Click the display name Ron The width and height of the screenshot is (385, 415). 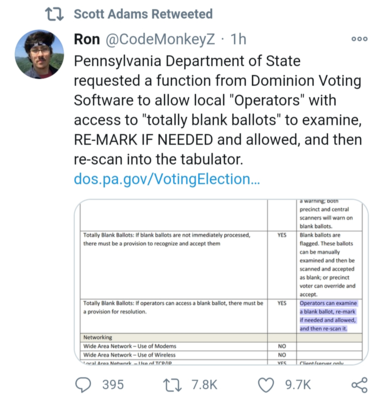[87, 39]
